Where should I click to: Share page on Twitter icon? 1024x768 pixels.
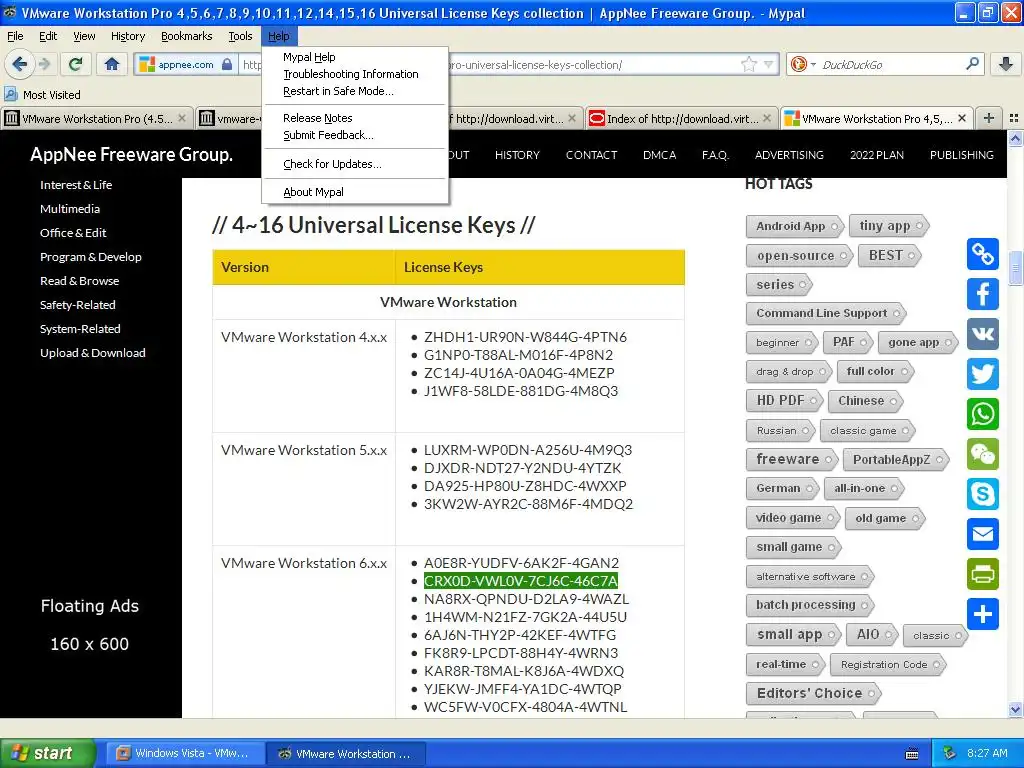[983, 374]
